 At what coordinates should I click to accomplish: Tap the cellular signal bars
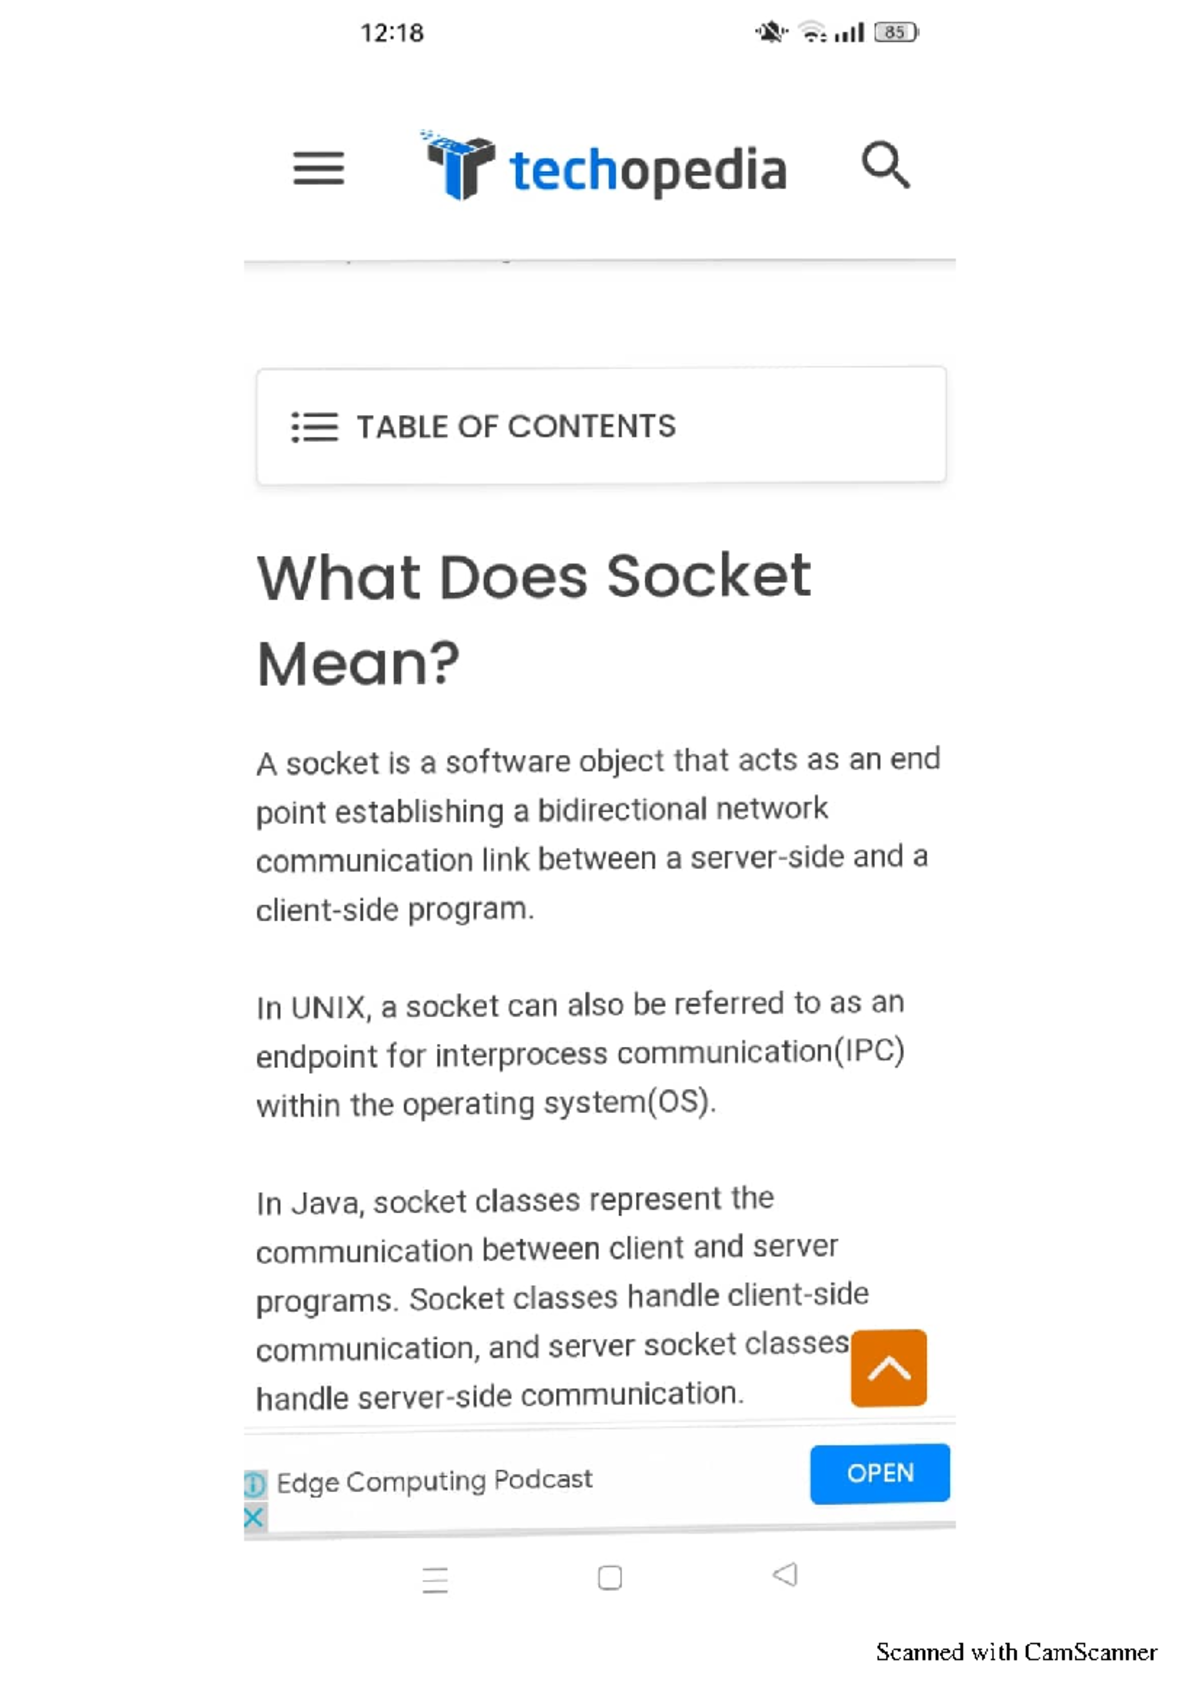coord(849,33)
